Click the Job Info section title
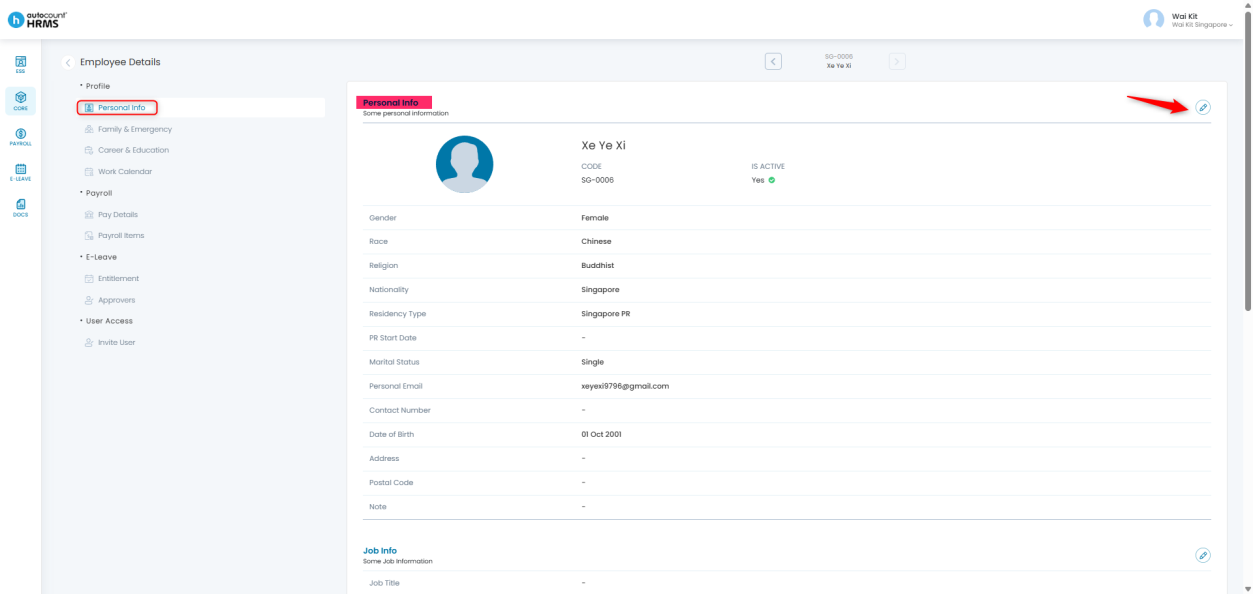1253x594 pixels. (x=380, y=550)
